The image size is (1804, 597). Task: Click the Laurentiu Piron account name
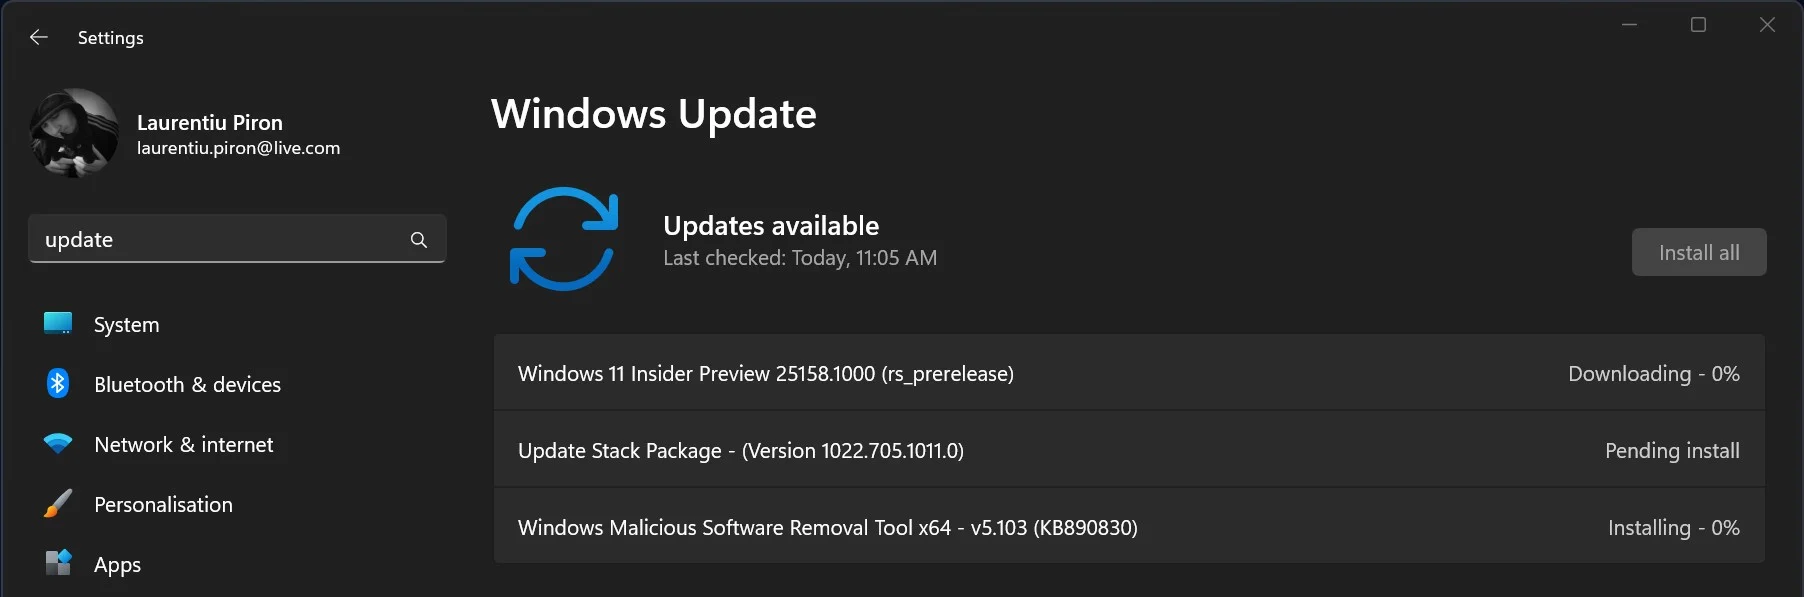pyautogui.click(x=210, y=123)
